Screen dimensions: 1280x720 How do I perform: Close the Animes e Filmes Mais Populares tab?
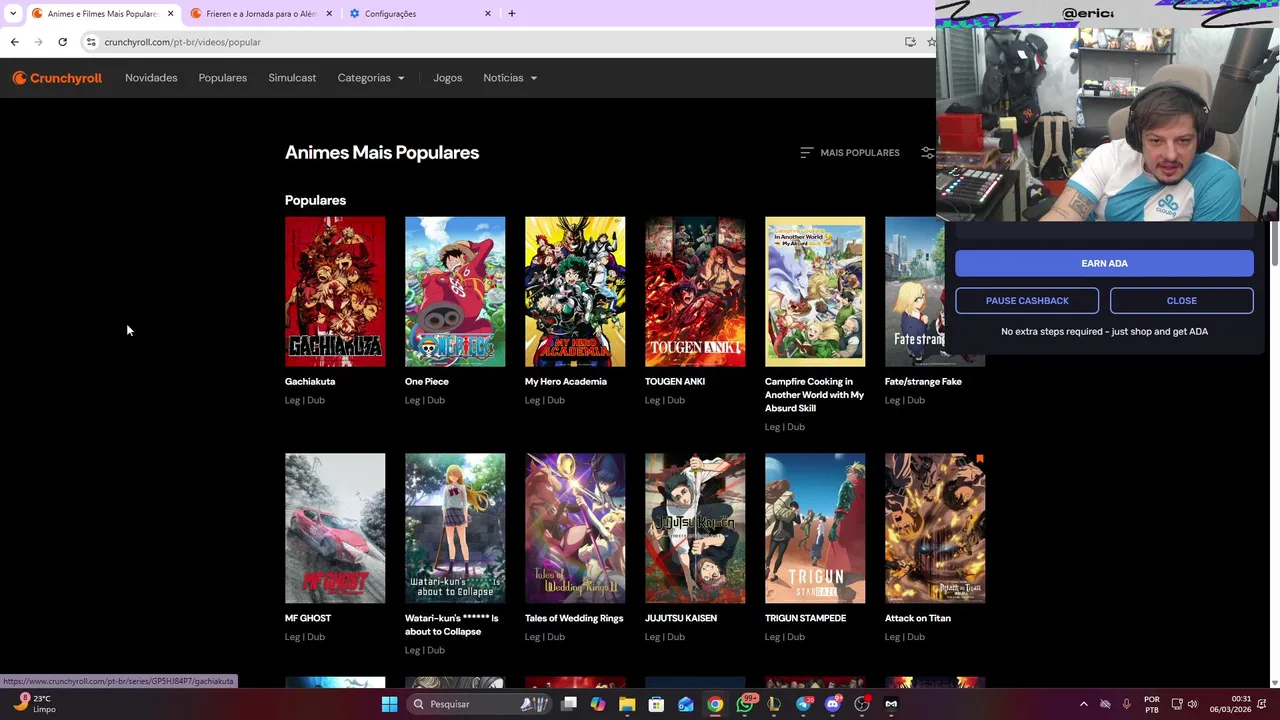point(170,14)
